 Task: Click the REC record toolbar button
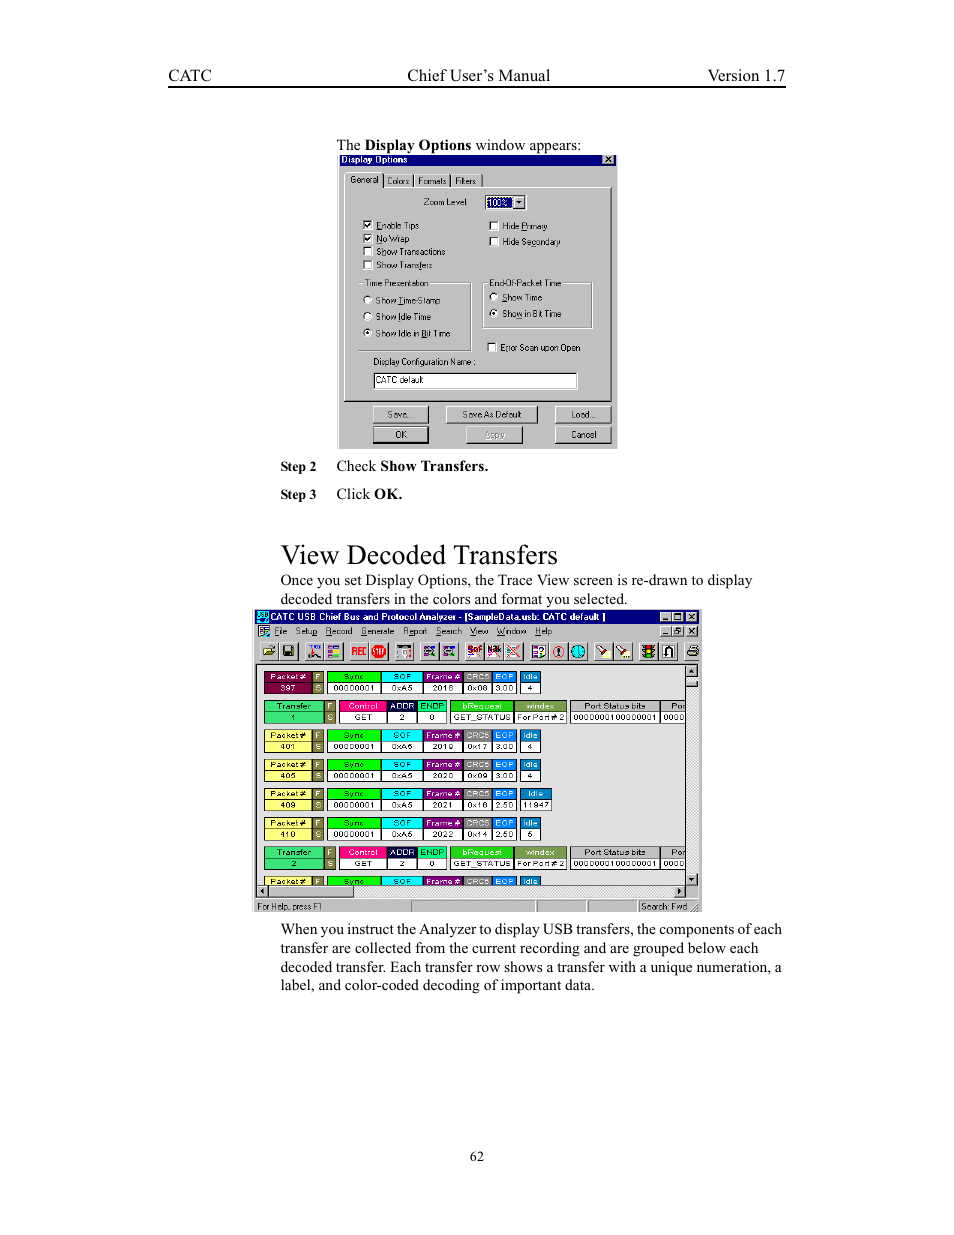(359, 651)
